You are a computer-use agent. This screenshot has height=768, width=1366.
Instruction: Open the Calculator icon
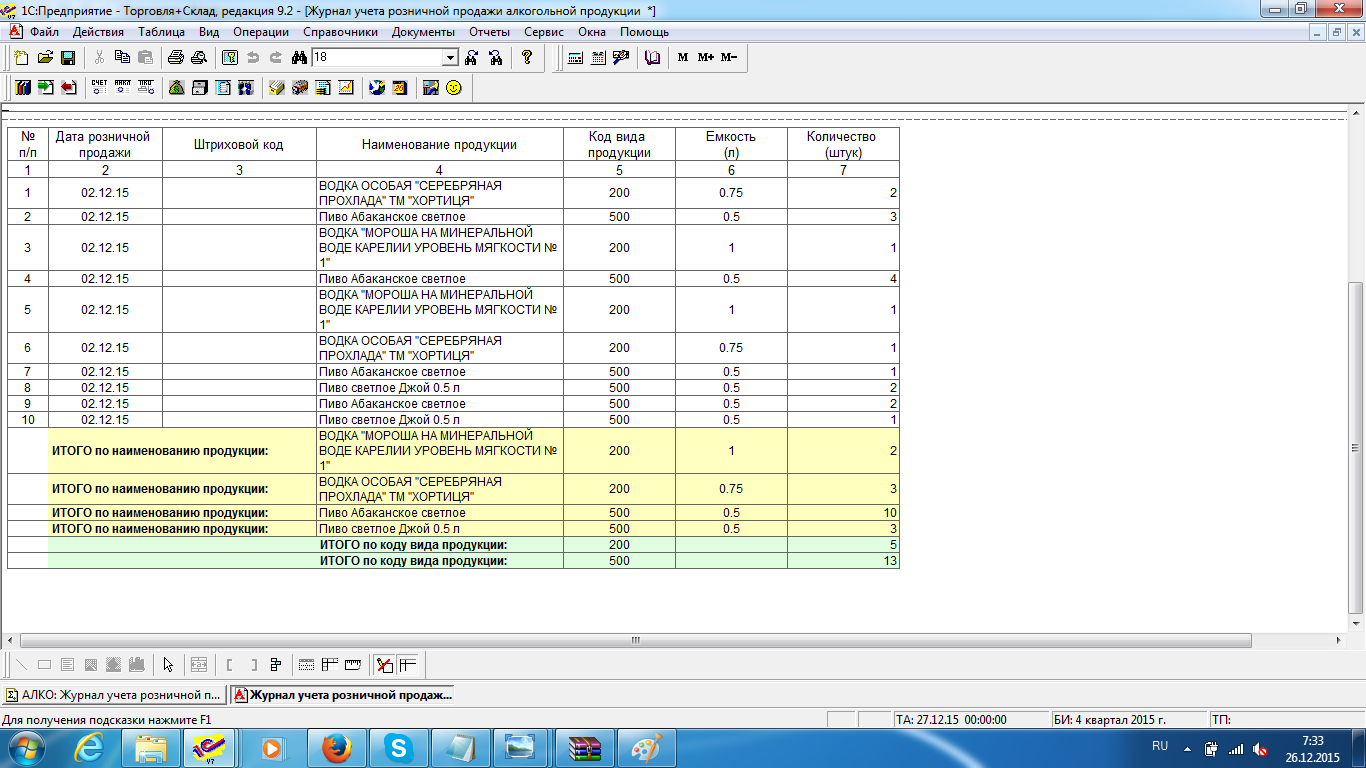pyautogui.click(x=576, y=58)
